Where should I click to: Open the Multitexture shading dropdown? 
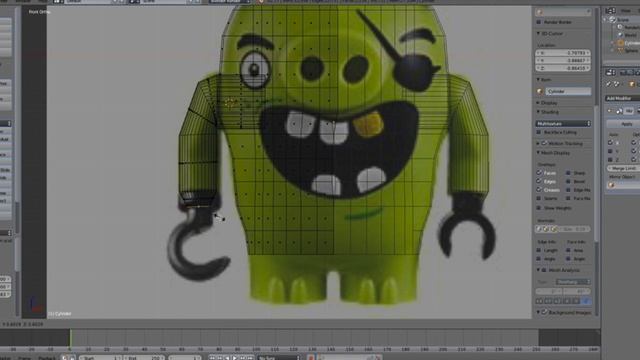563,124
